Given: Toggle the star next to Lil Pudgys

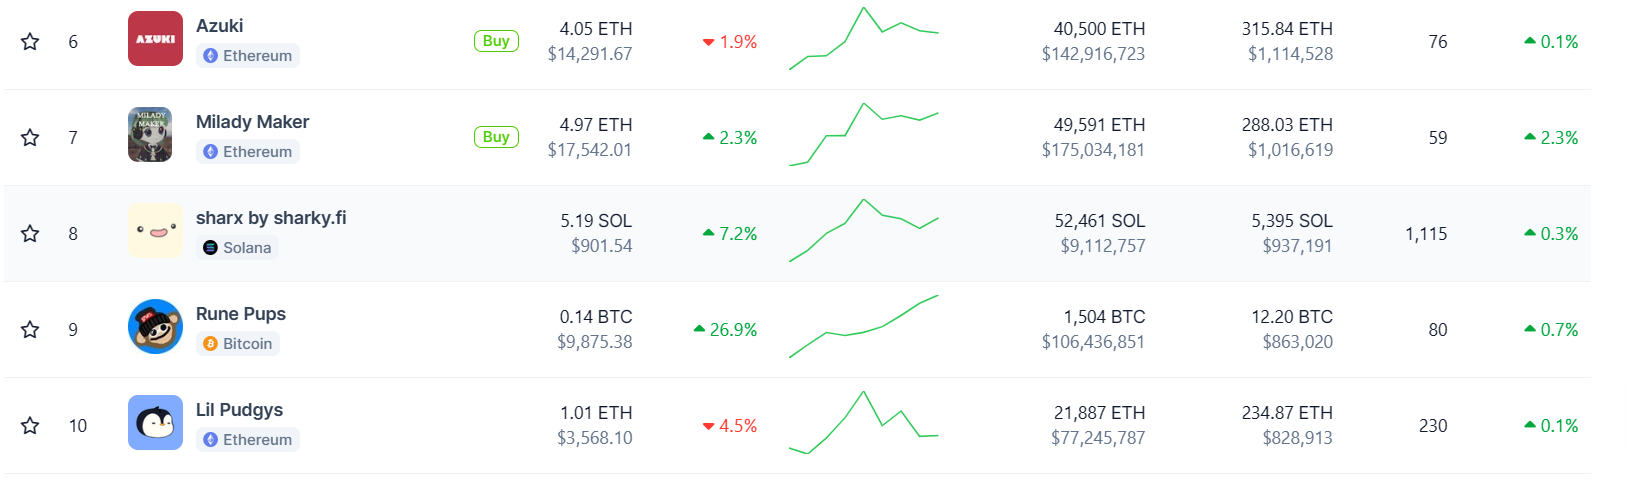Looking at the screenshot, I should 30,426.
